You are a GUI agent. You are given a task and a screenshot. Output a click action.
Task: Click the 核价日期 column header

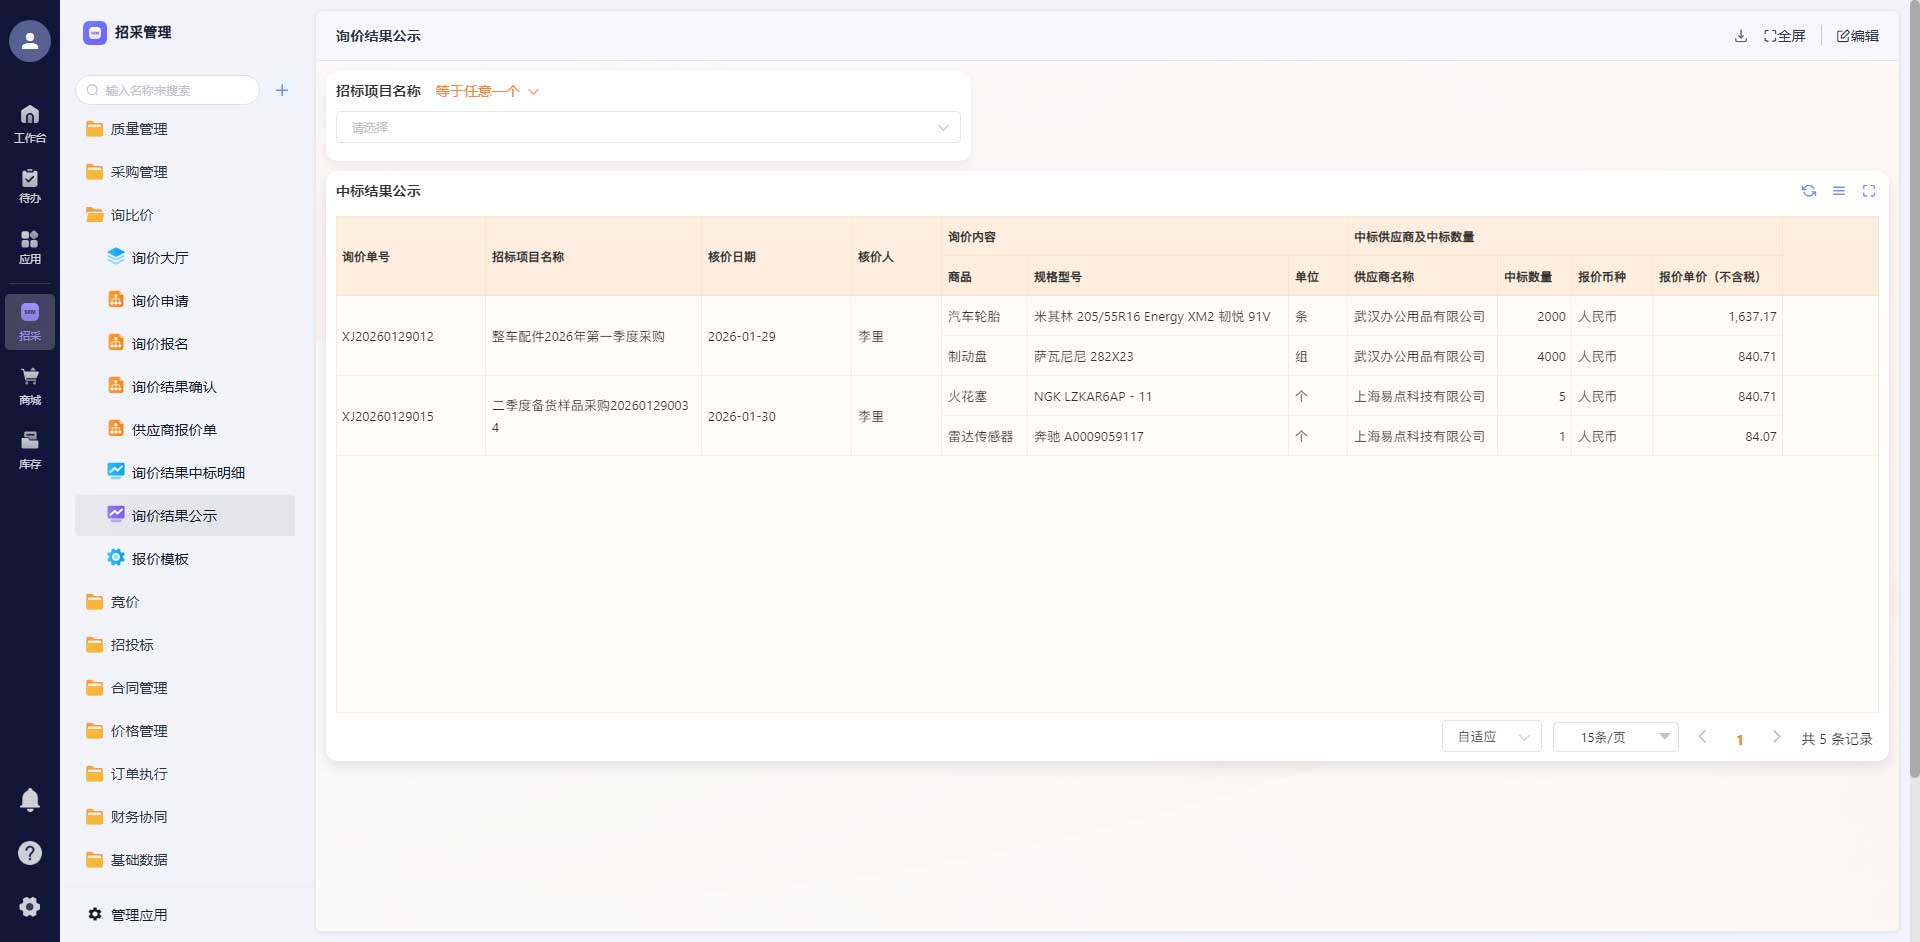(776, 257)
